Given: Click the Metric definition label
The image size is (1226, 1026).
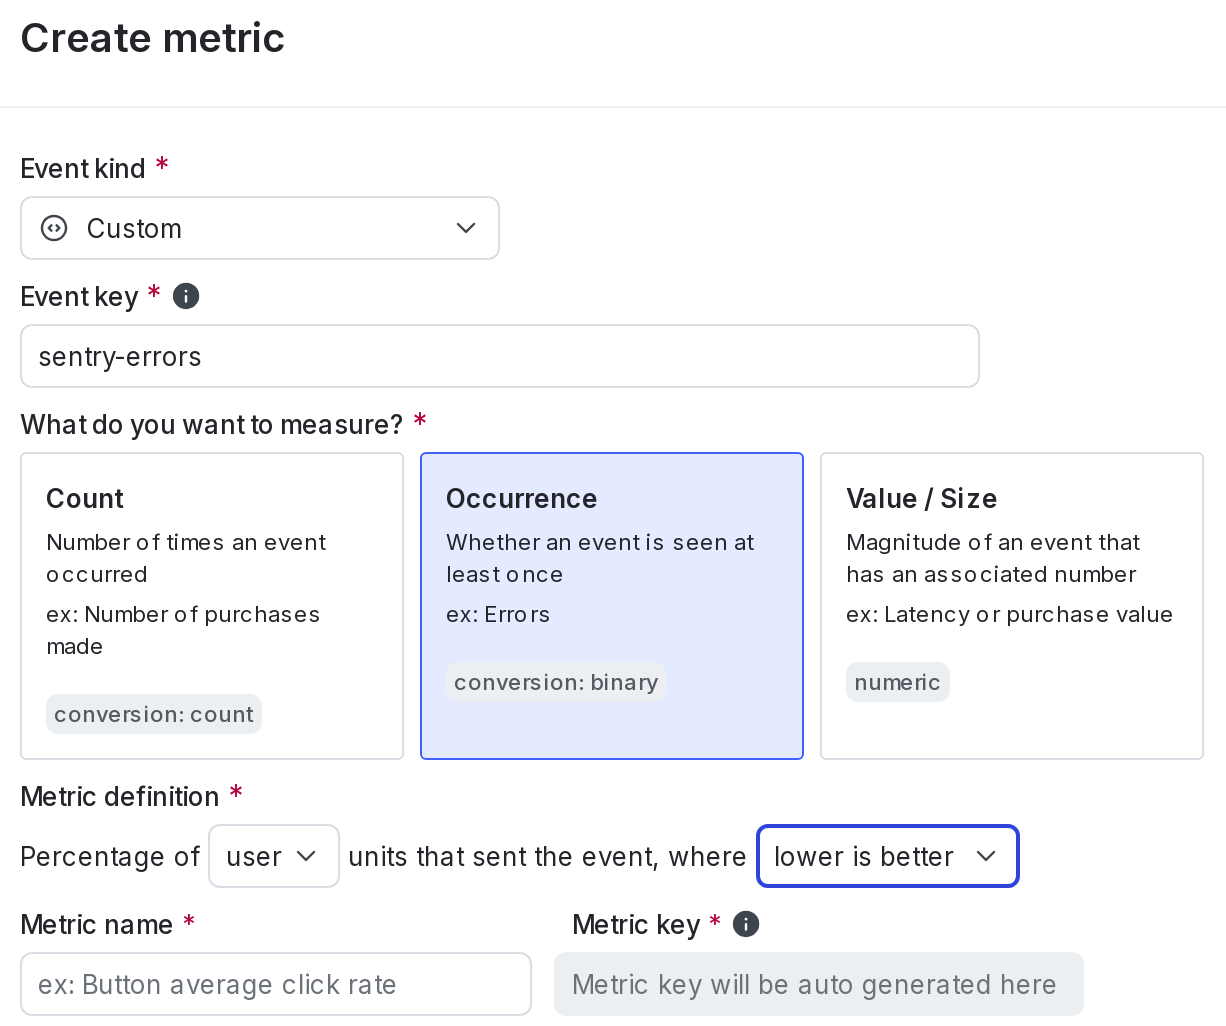Looking at the screenshot, I should [120, 796].
